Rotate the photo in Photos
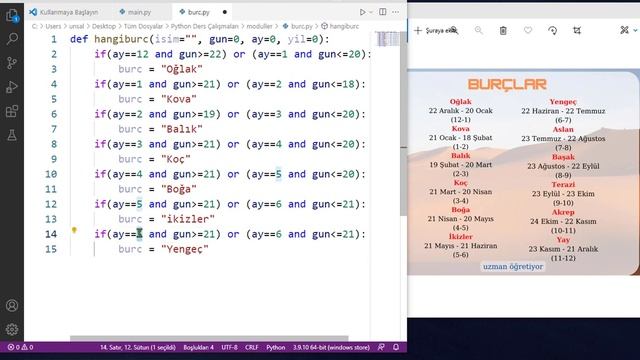The image size is (640, 360). (x=552, y=31)
